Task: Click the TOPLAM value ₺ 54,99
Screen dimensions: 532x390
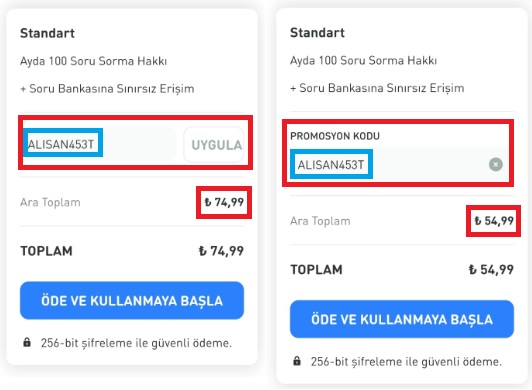Action: (491, 270)
